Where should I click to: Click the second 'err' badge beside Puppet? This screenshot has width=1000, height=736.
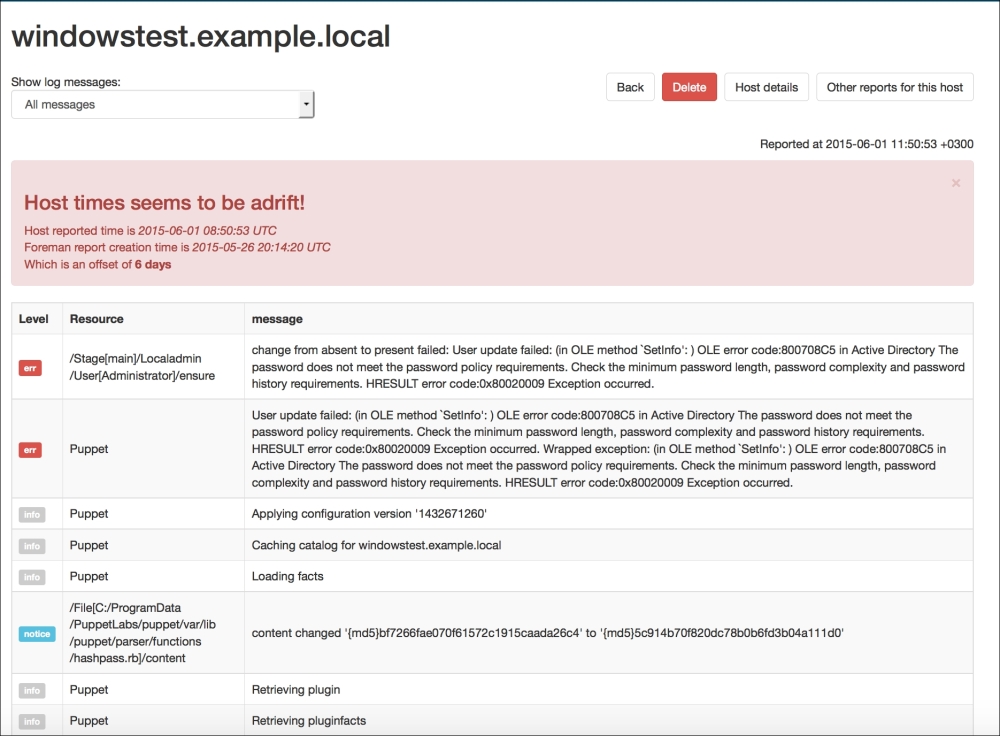coord(31,450)
